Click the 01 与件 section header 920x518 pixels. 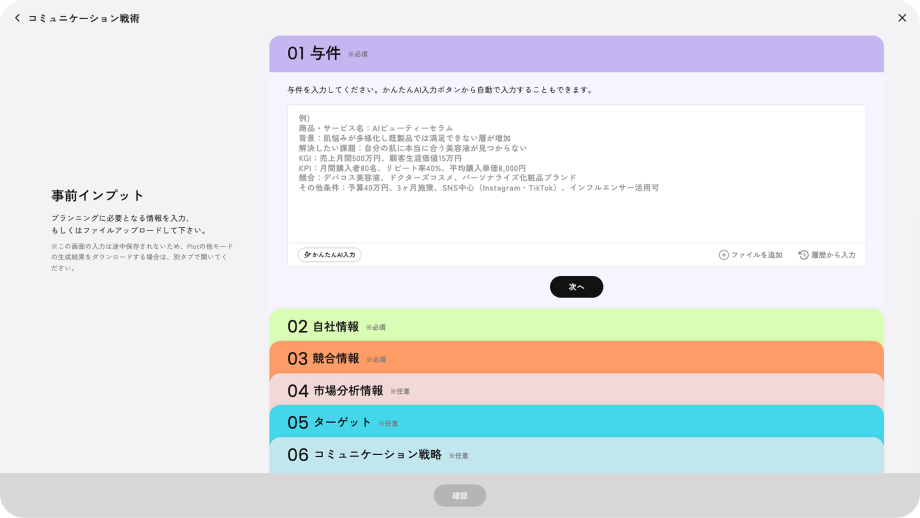[x=576, y=54]
